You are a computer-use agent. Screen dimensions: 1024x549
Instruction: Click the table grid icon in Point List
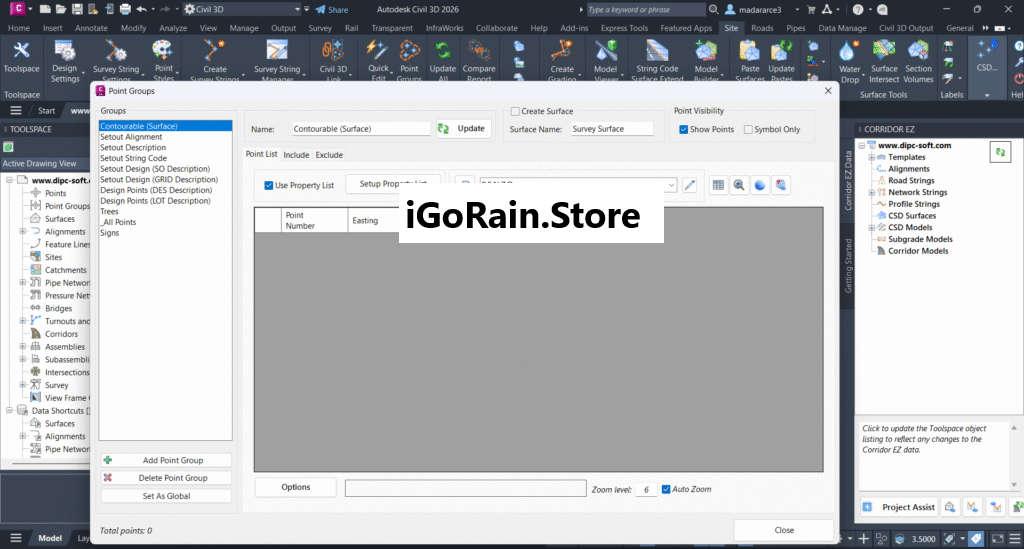[x=718, y=185]
